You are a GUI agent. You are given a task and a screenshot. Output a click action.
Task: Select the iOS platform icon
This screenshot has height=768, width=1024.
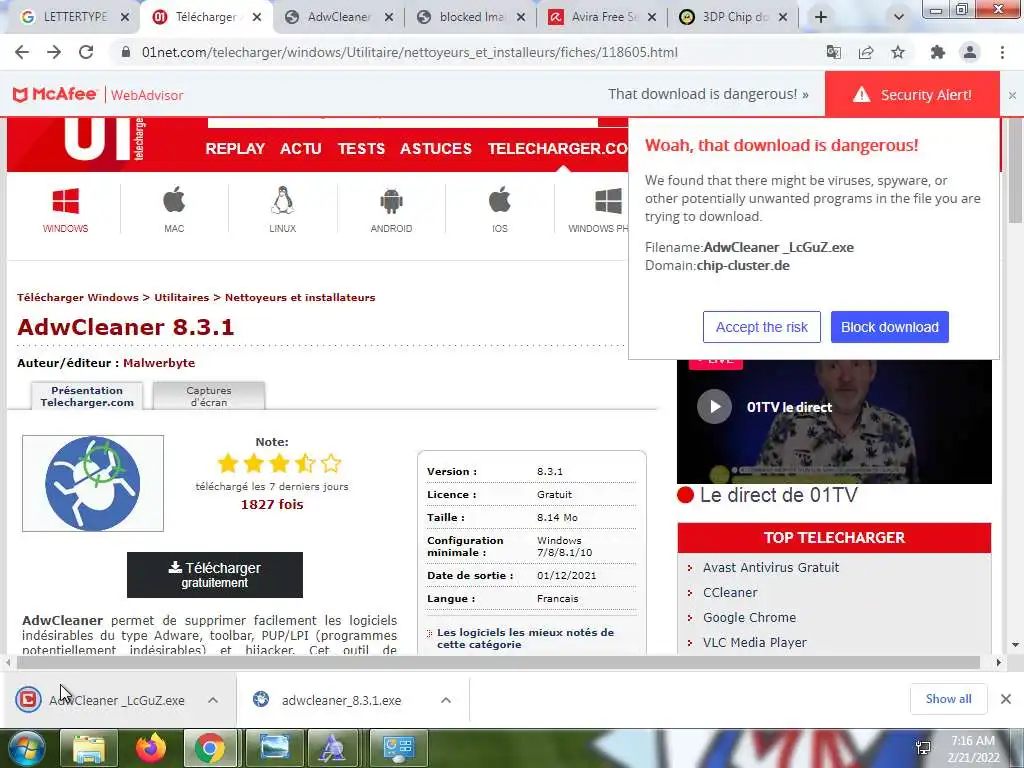pos(500,210)
